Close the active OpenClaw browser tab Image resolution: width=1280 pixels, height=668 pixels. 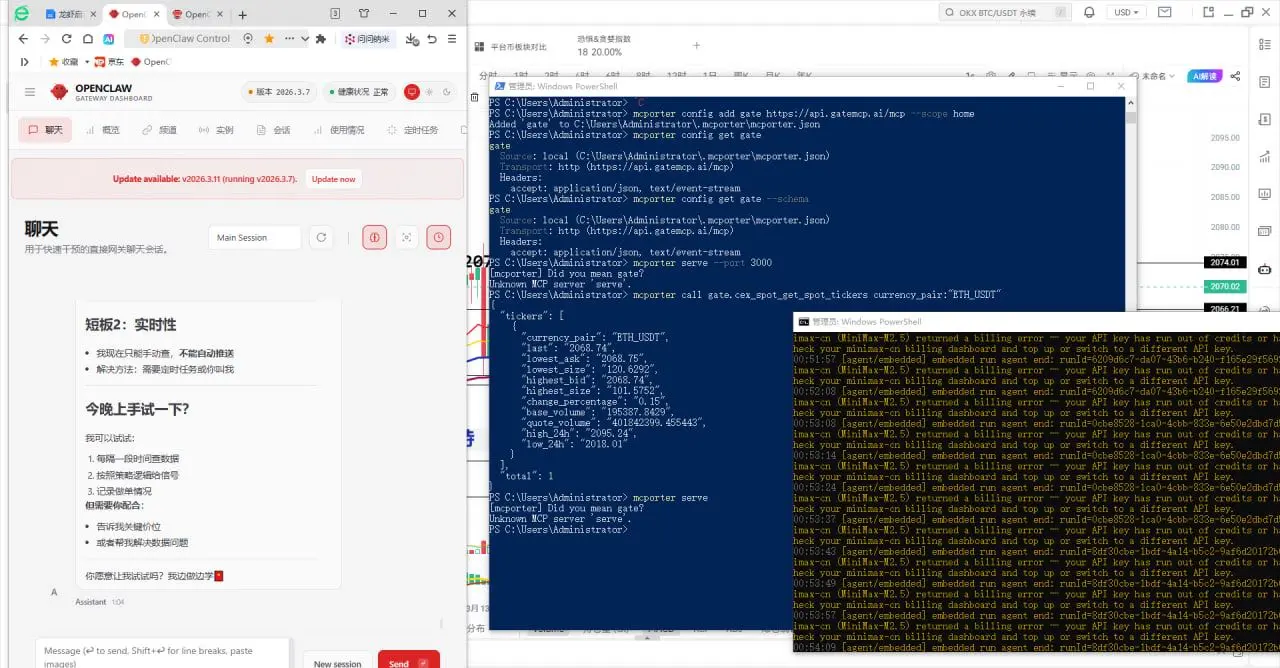click(156, 14)
